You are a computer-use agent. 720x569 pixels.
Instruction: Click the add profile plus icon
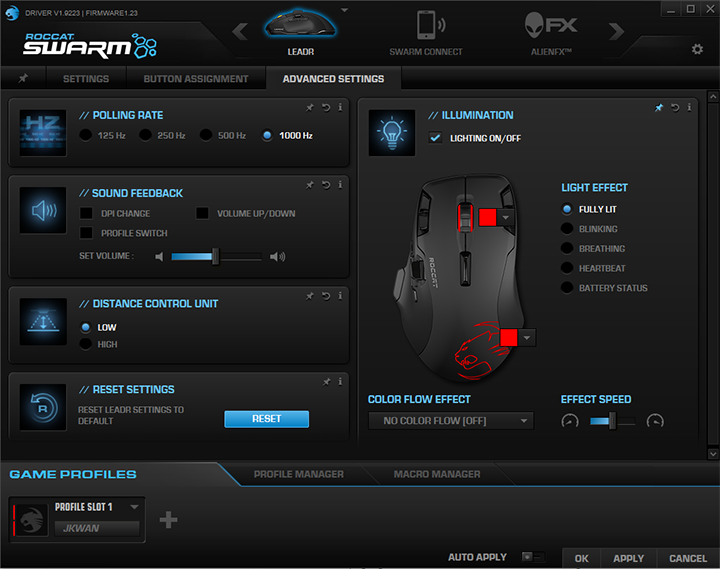coord(168,519)
